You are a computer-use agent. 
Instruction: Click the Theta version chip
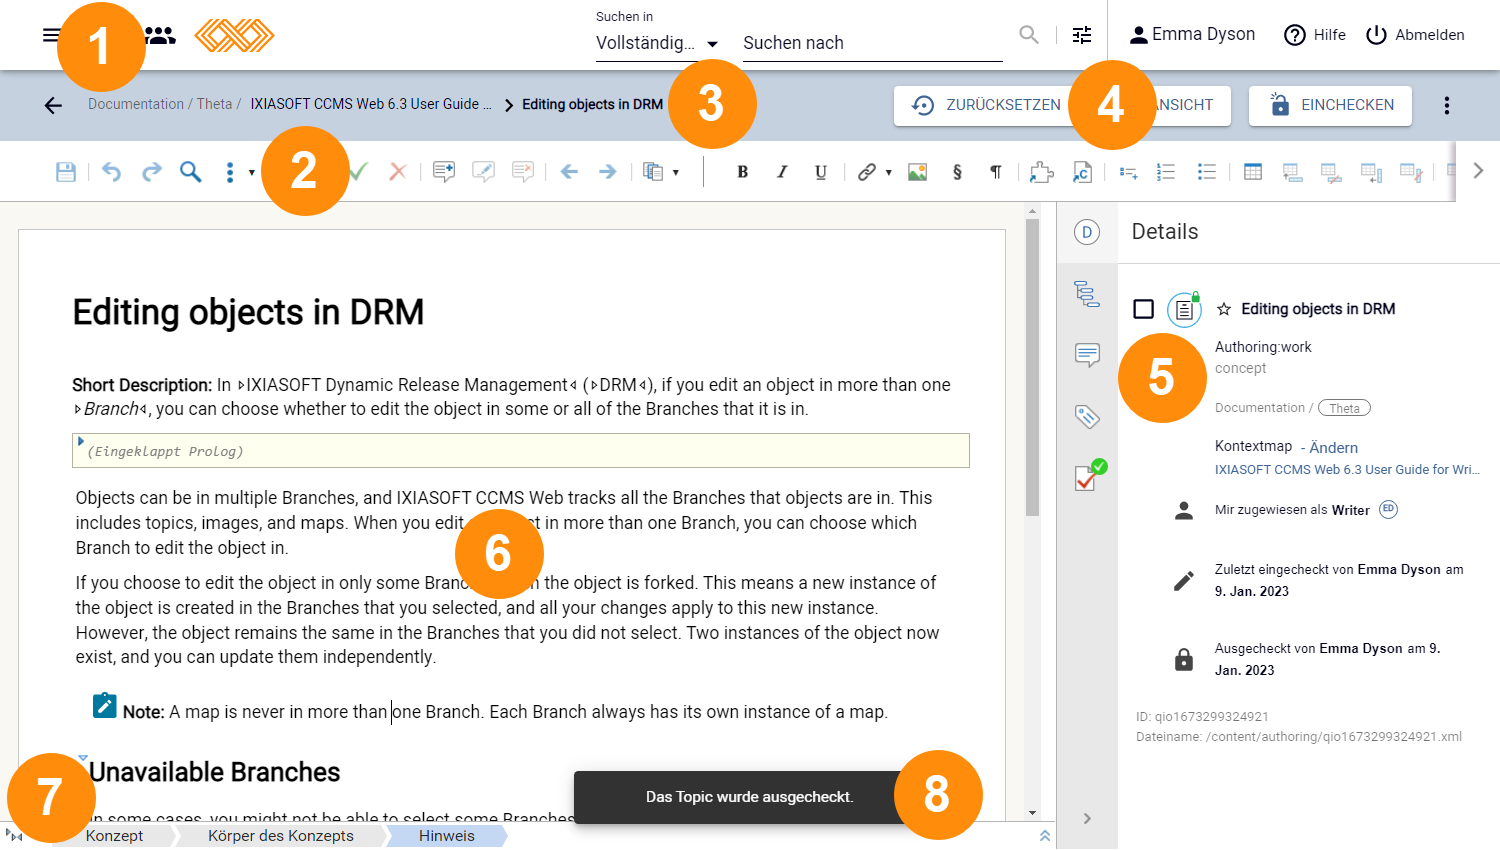[1344, 408]
